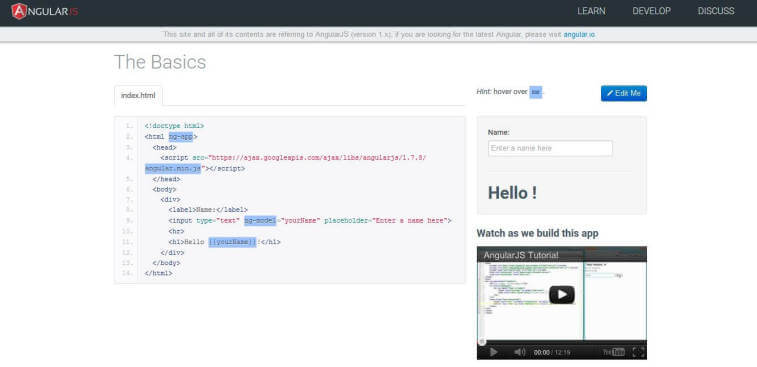Play the AngularJS Tutorial video via center button
Screen dimensions: 757x367
pyautogui.click(x=562, y=295)
